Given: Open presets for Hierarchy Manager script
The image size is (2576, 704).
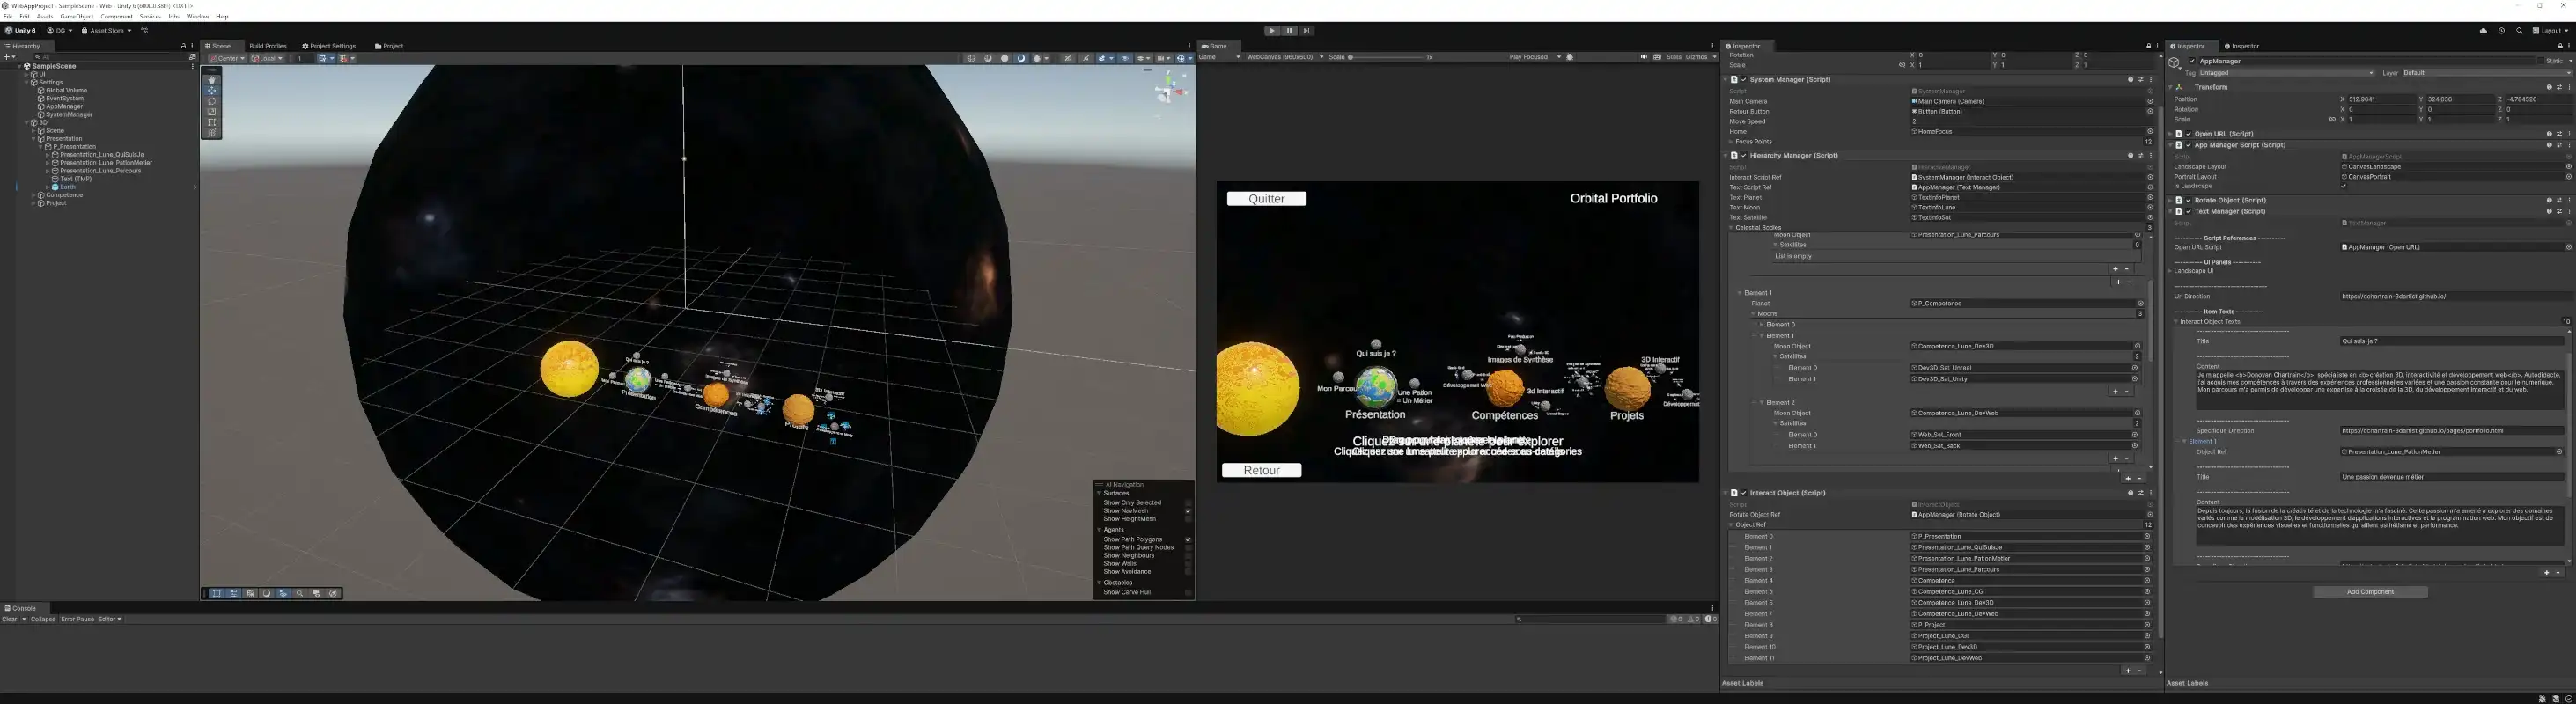Looking at the screenshot, I should (2140, 155).
